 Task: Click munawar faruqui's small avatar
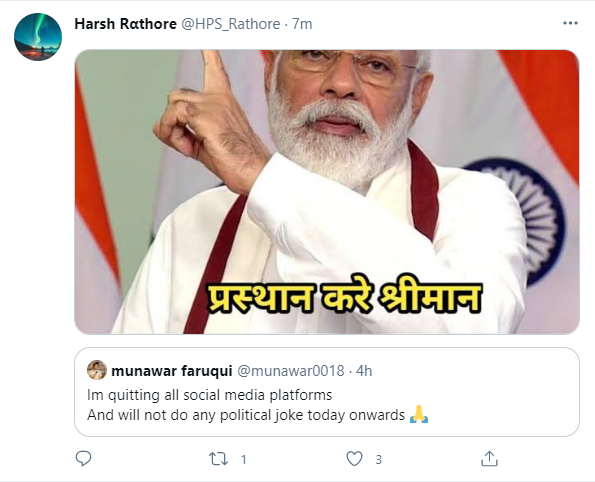(x=97, y=370)
